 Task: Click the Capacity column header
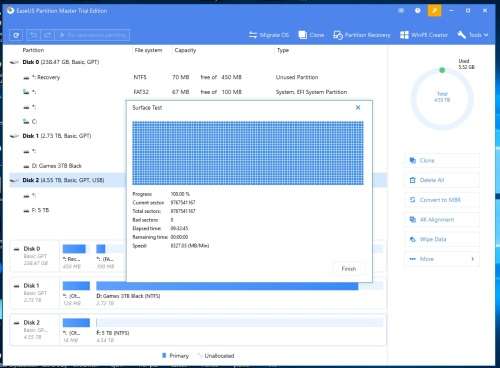click(x=185, y=50)
